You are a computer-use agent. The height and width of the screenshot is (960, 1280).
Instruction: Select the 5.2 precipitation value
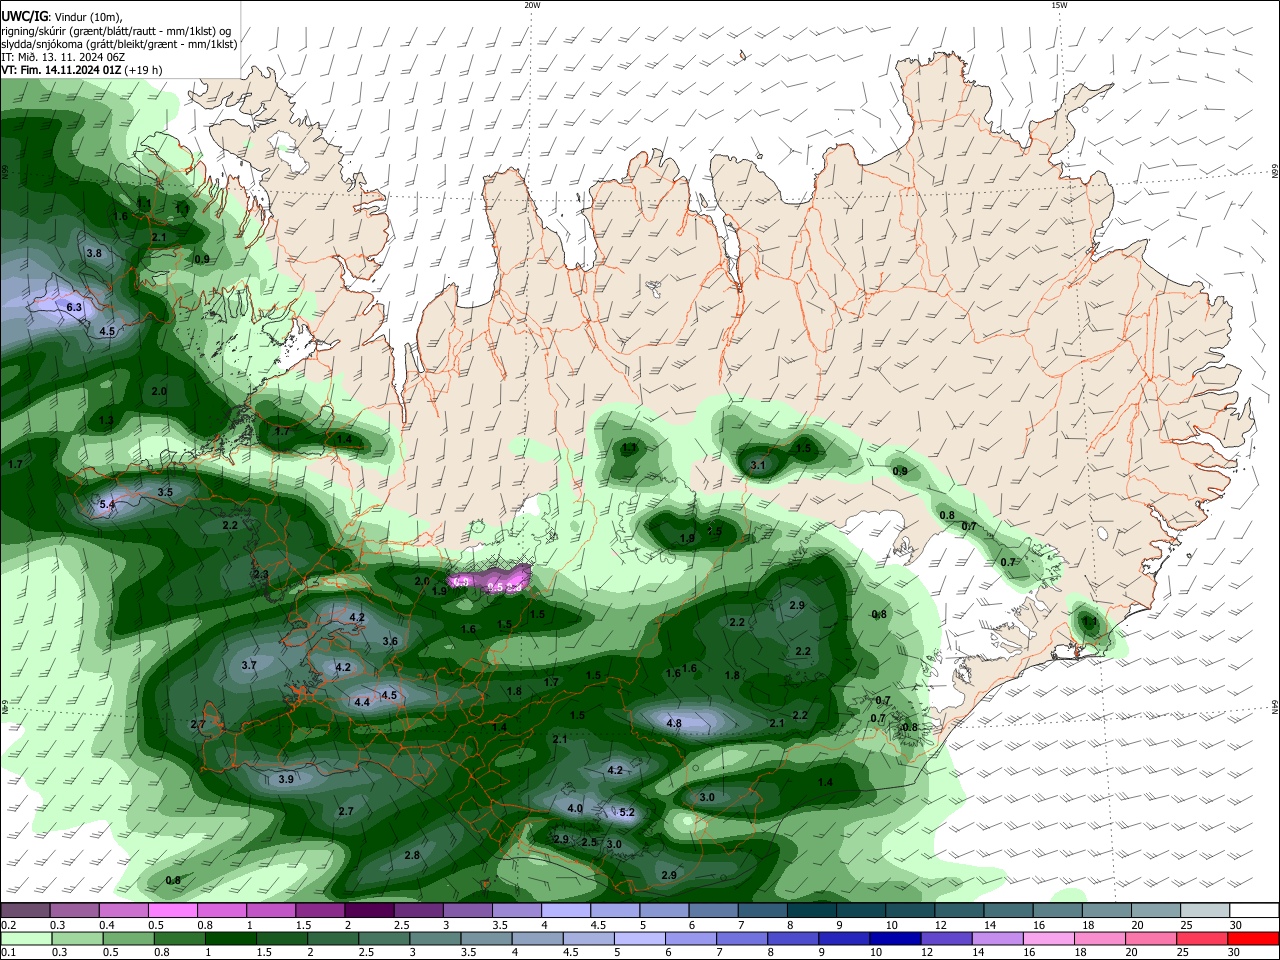click(x=627, y=813)
